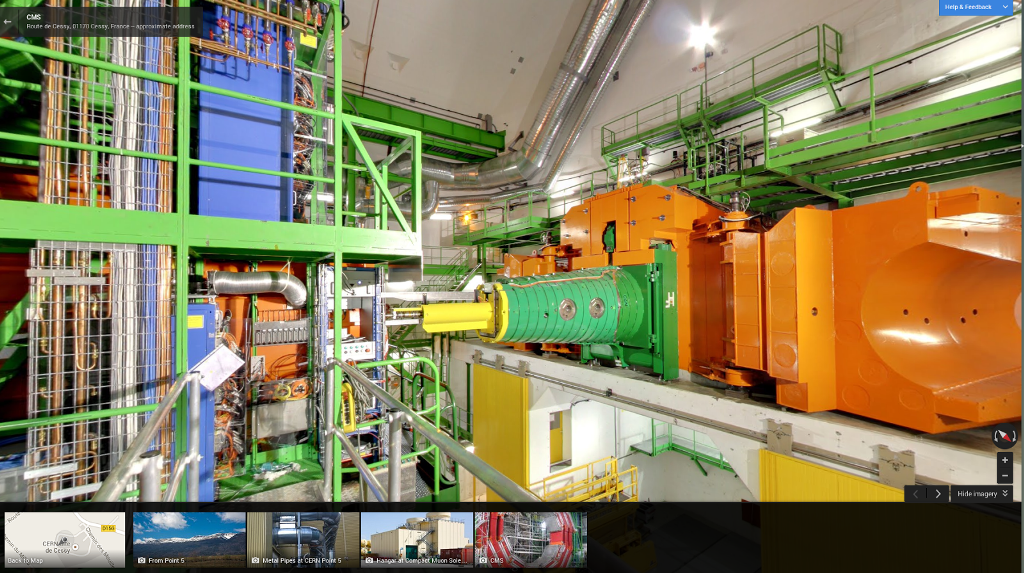This screenshot has height=573, width=1024.
Task: Go to previous imagery with left arrow
Action: [916, 494]
